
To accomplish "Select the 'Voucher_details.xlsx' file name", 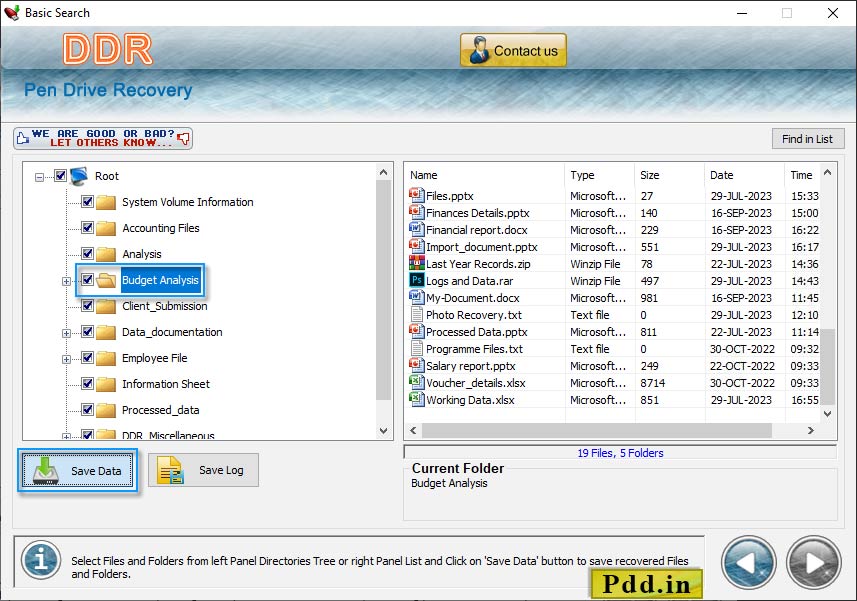I will [x=476, y=383].
